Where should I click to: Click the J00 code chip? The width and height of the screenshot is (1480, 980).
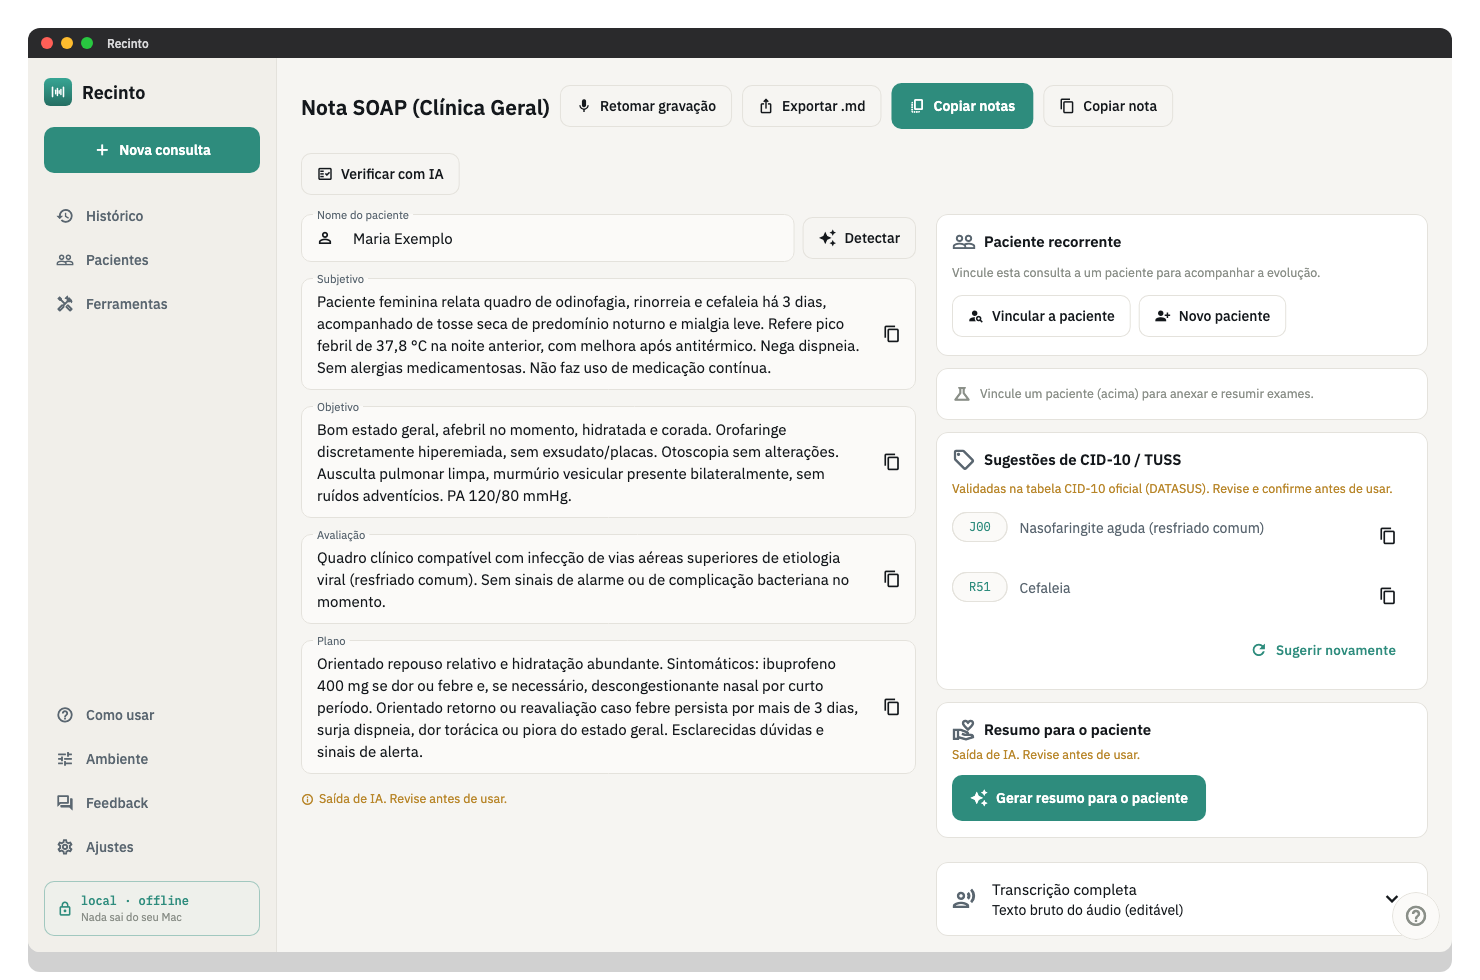[x=980, y=527]
